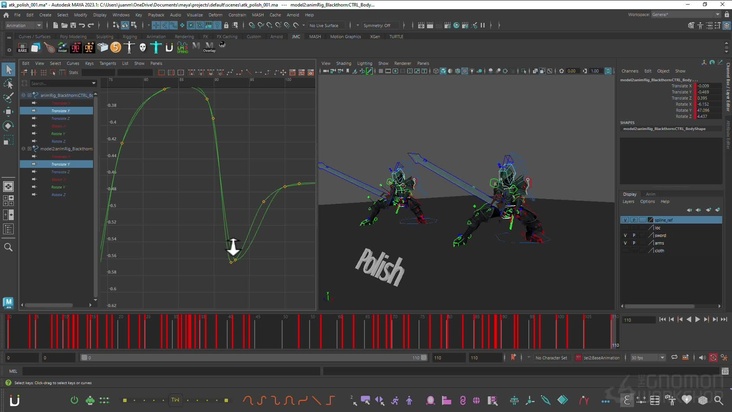The width and height of the screenshot is (732, 412).
Task: Click the magnet-shaped shelf icon
Action: [169, 47]
